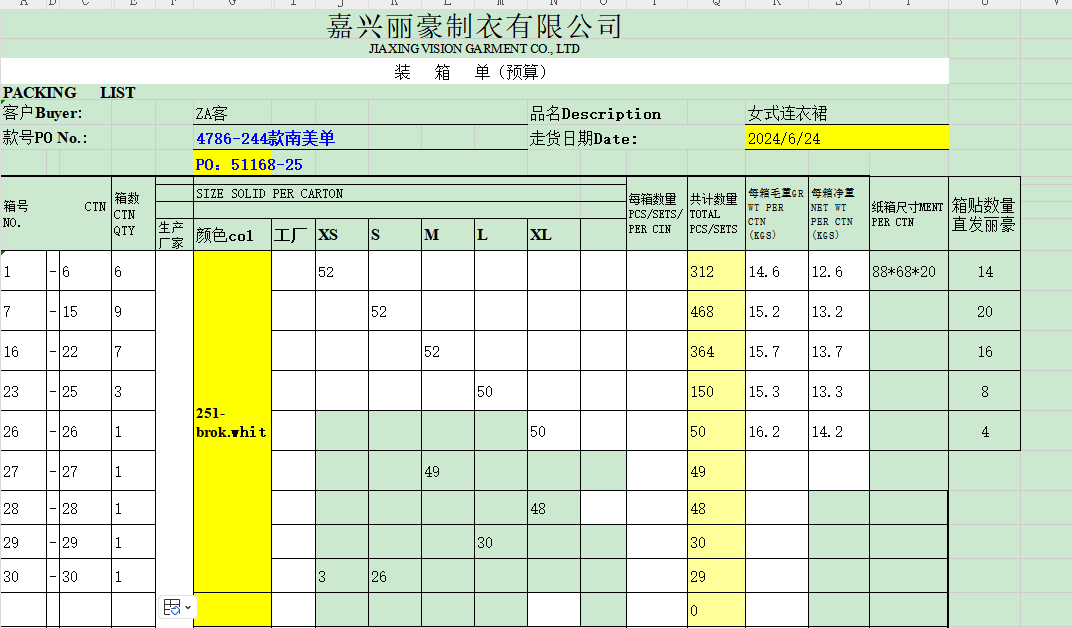Select the 251-brok.whit color cell
The width and height of the screenshot is (1072, 628).
(231, 422)
